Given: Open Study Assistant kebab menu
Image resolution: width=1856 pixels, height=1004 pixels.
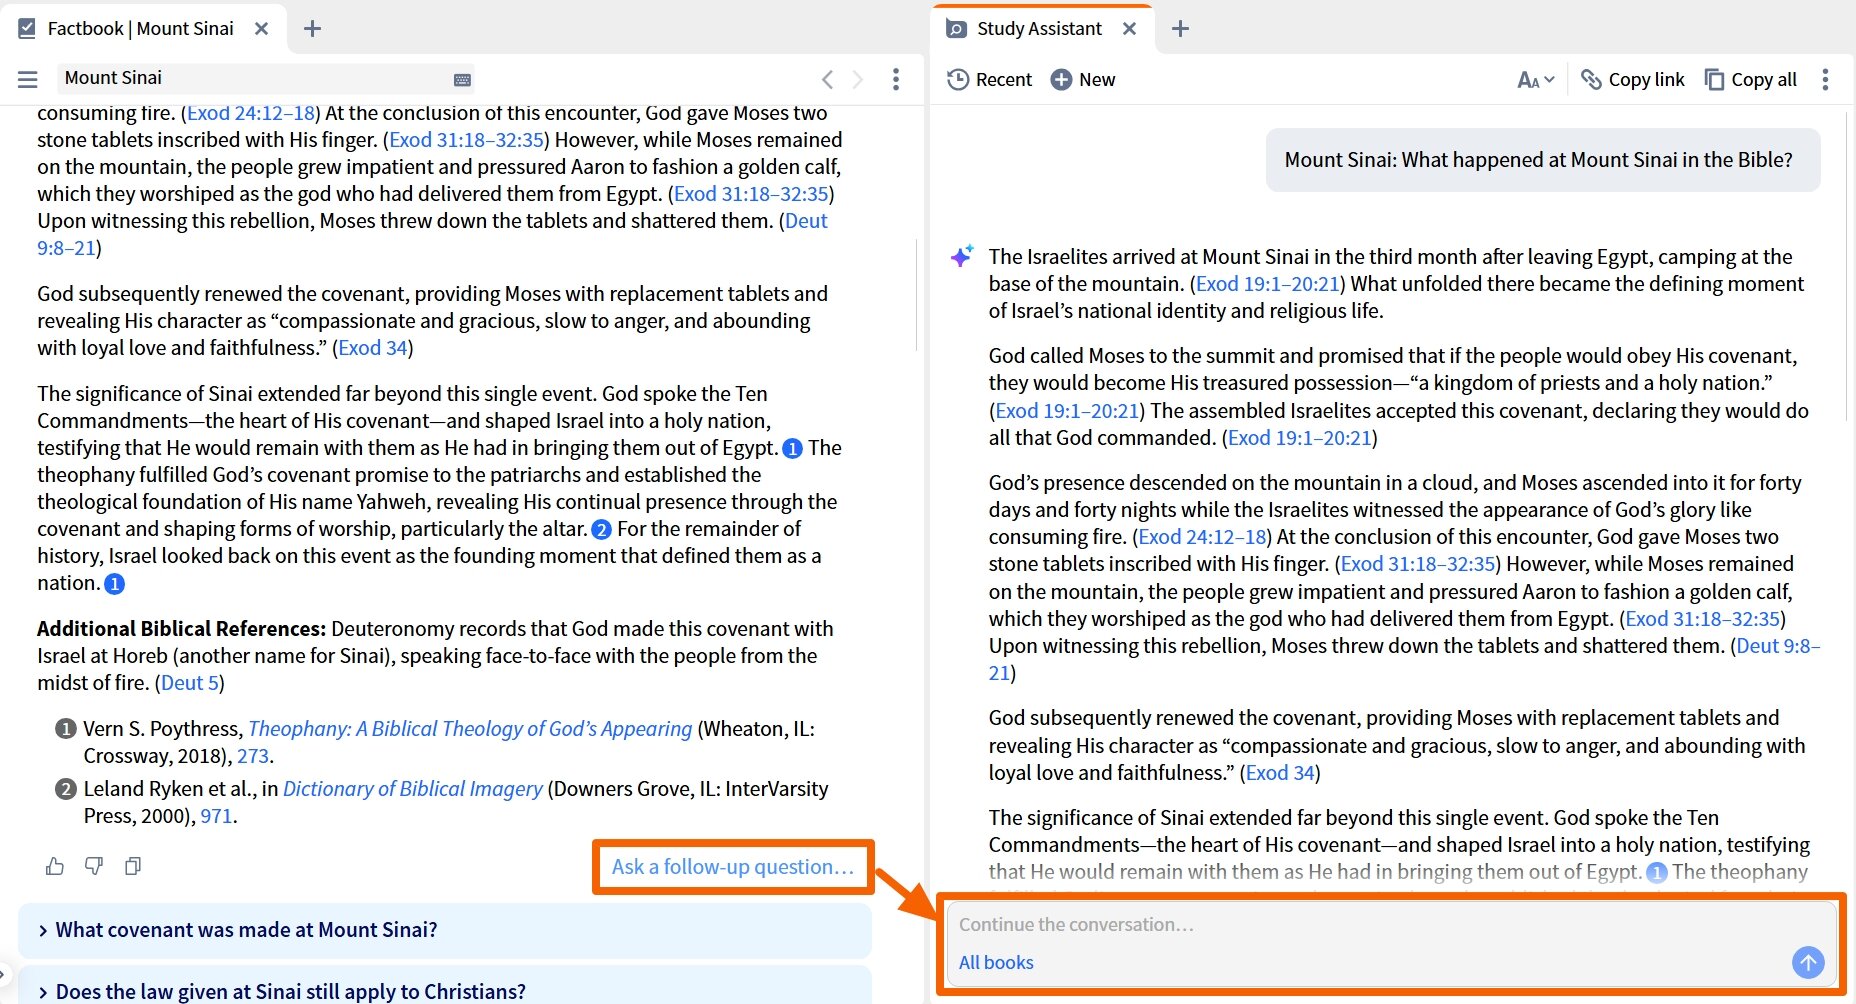Looking at the screenshot, I should (1825, 79).
